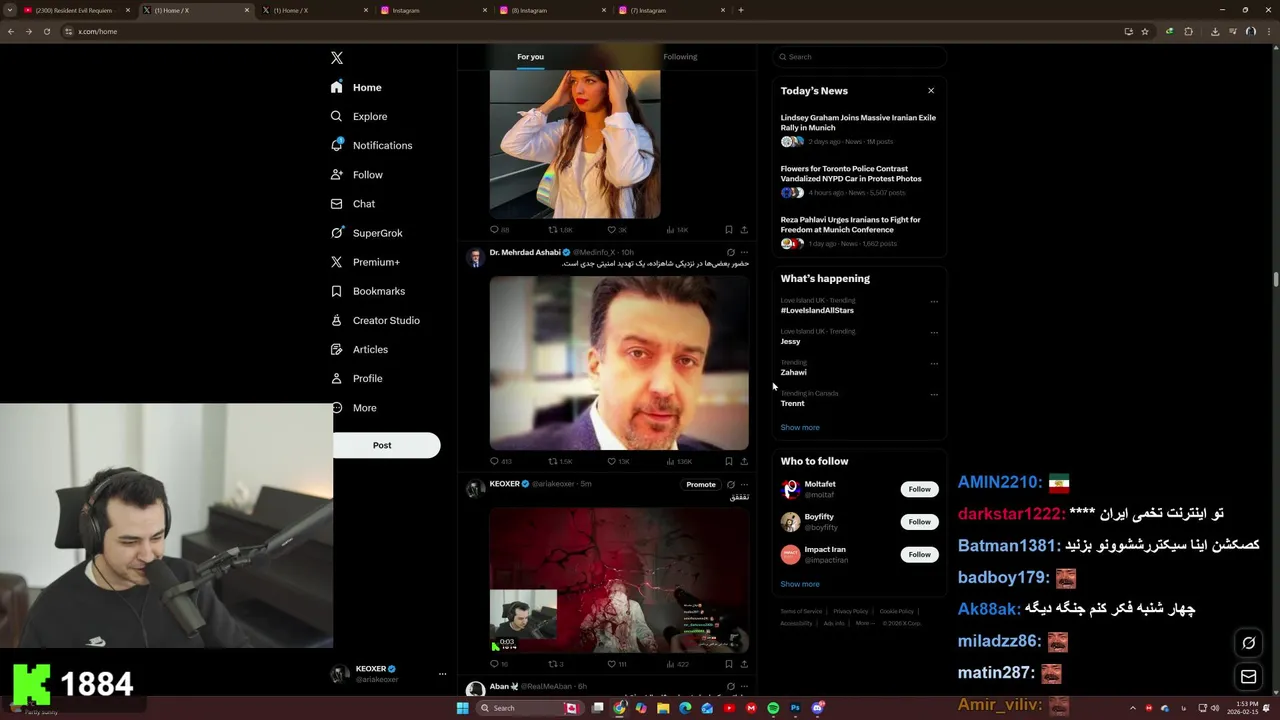
Task: Open KEOXER account switcher menu
Action: 390,674
